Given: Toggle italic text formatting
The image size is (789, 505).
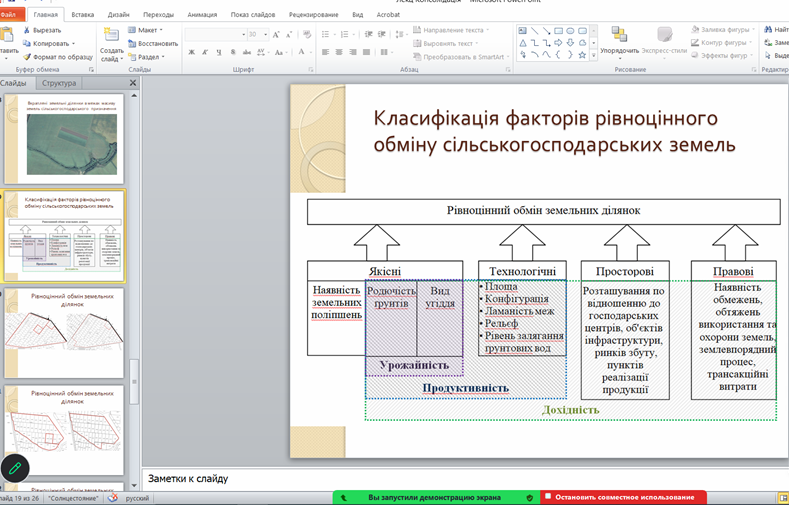Looking at the screenshot, I should [x=205, y=52].
